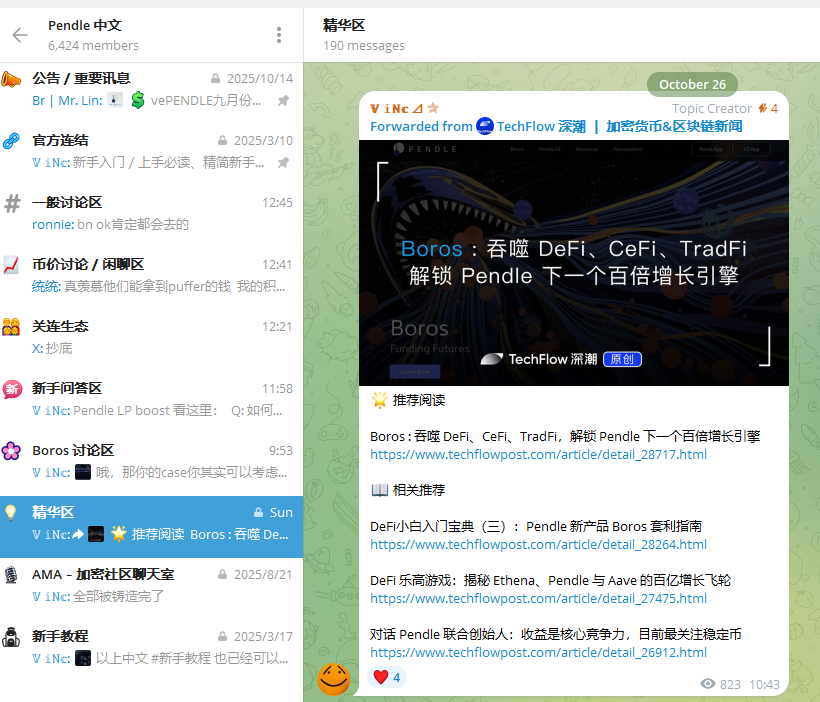Open the 新手问答区 topic
Screen dimensions: 820x702
150,399
